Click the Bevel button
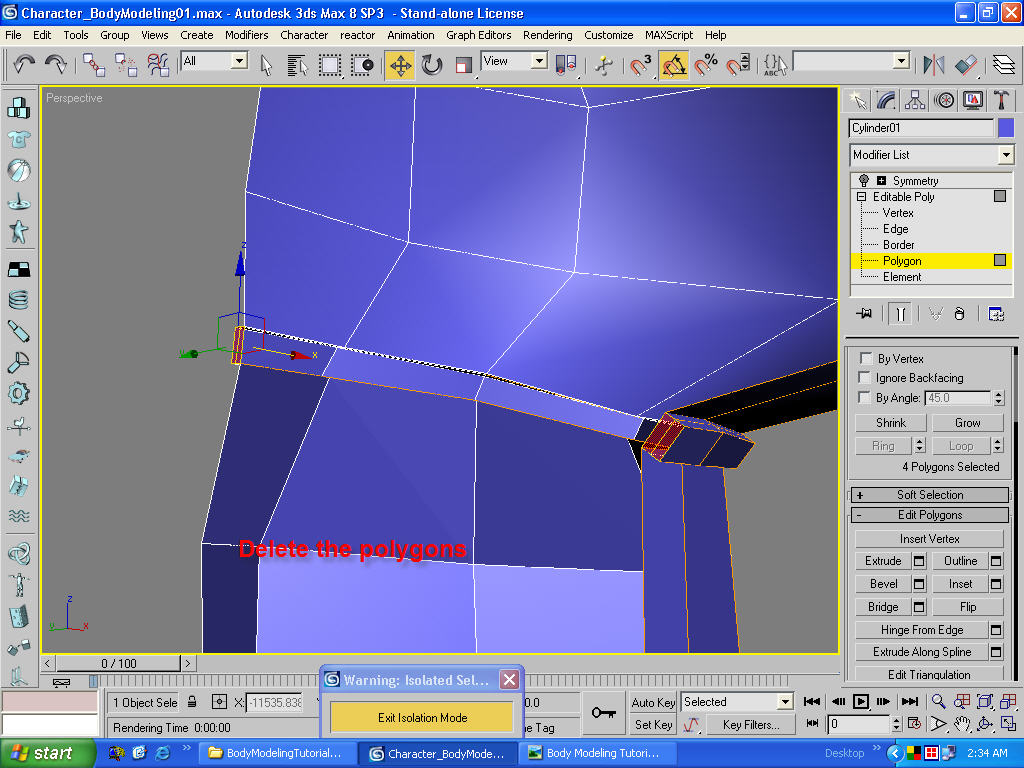Screen dimensions: 1024x768 tap(883, 584)
